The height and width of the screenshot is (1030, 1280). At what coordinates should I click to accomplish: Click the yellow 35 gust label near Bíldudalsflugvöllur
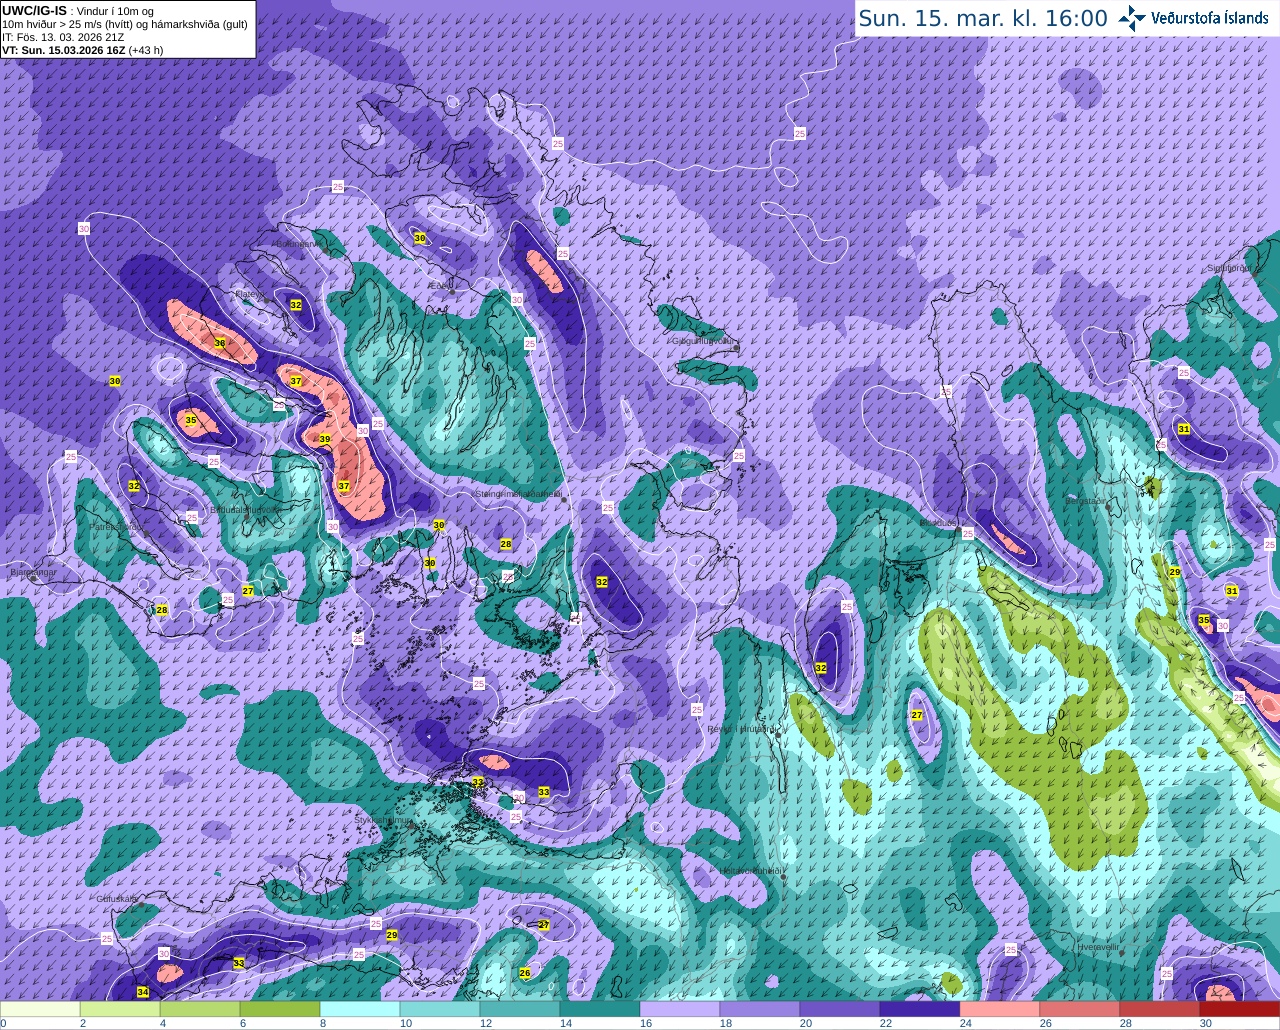[191, 421]
